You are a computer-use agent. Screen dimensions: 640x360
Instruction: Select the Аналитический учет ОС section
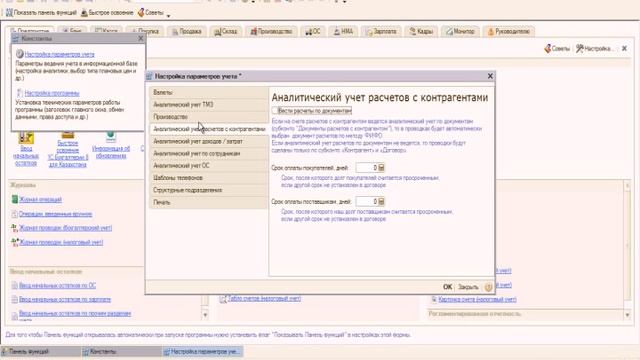click(x=209, y=166)
